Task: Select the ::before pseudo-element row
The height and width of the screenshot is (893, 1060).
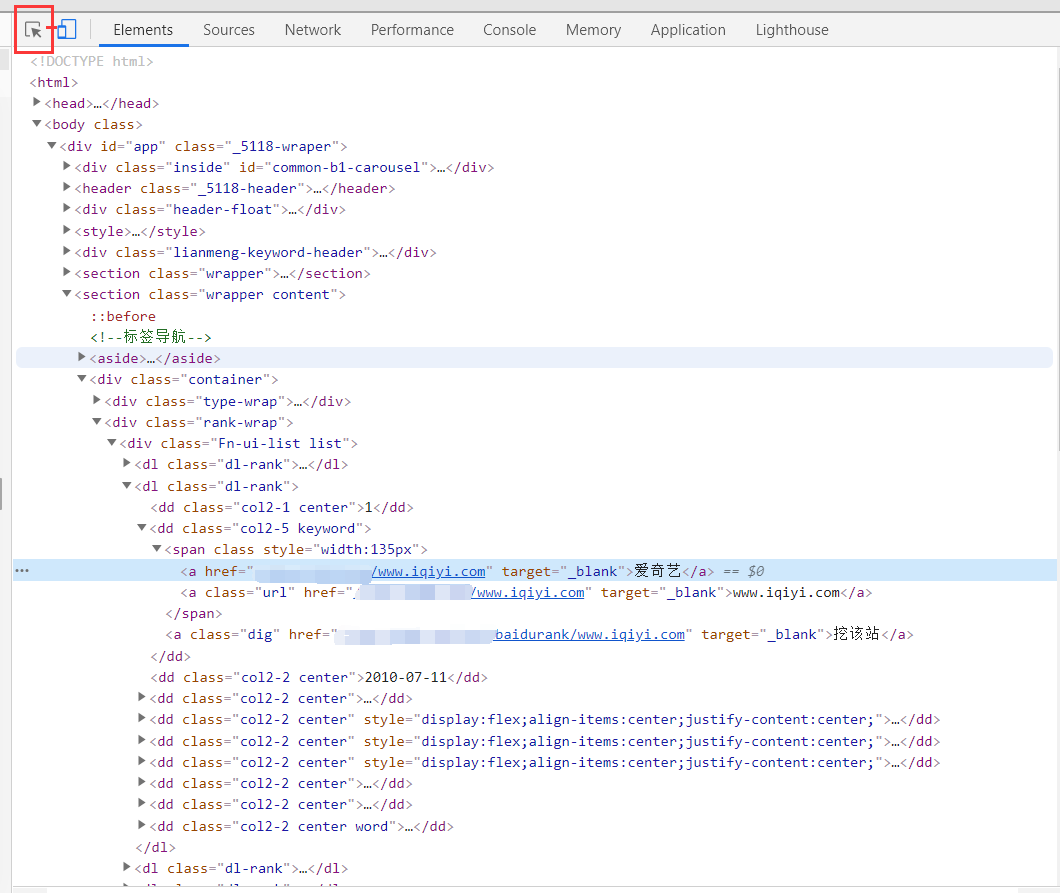Action: point(122,316)
